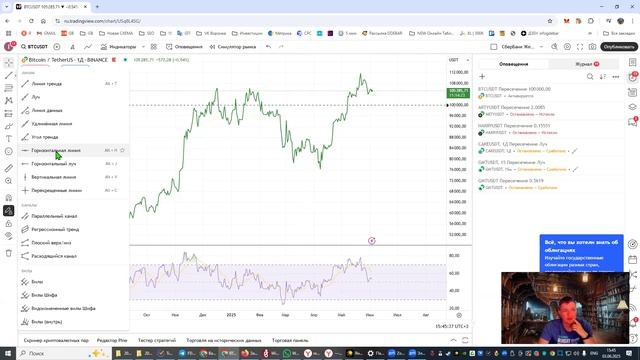Open Тестер стратегий tab at bottom
The height and width of the screenshot is (360, 640).
click(x=157, y=340)
